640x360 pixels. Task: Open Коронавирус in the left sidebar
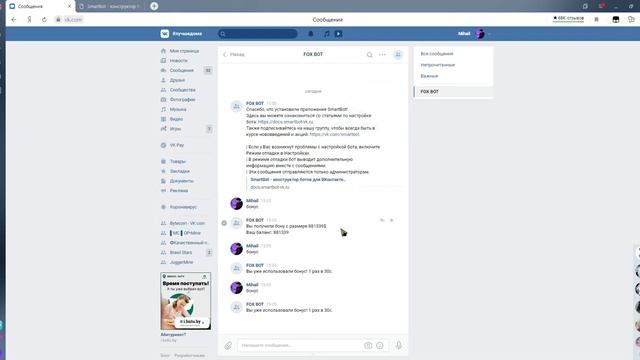coord(183,207)
